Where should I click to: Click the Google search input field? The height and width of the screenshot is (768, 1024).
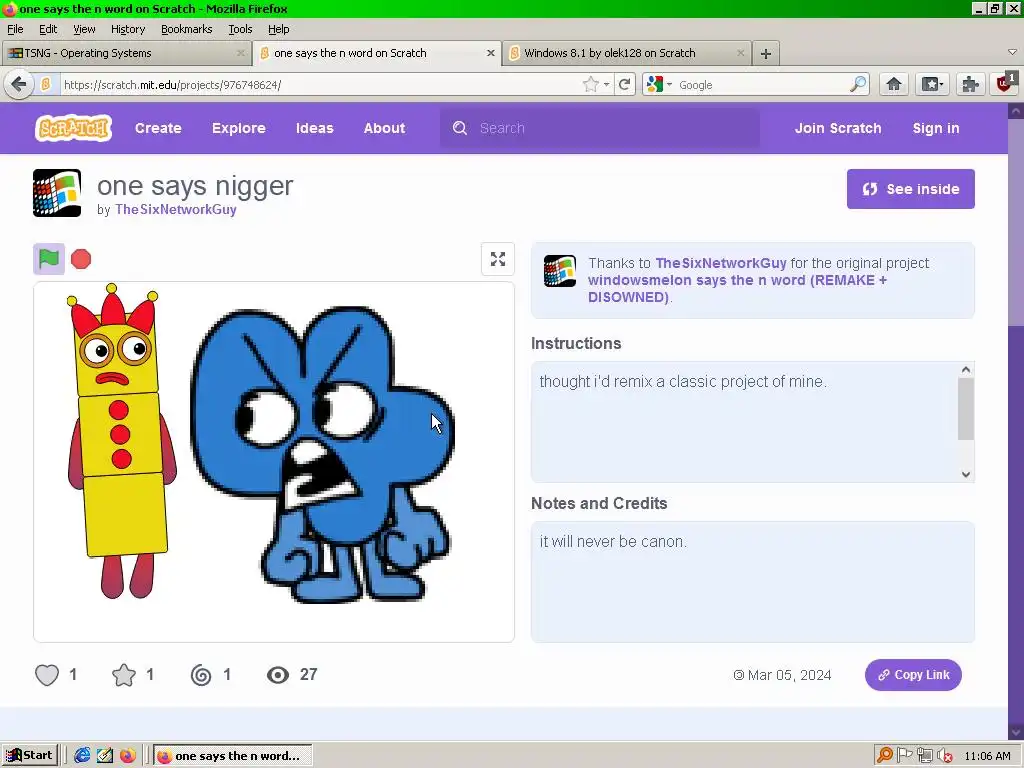click(x=761, y=85)
